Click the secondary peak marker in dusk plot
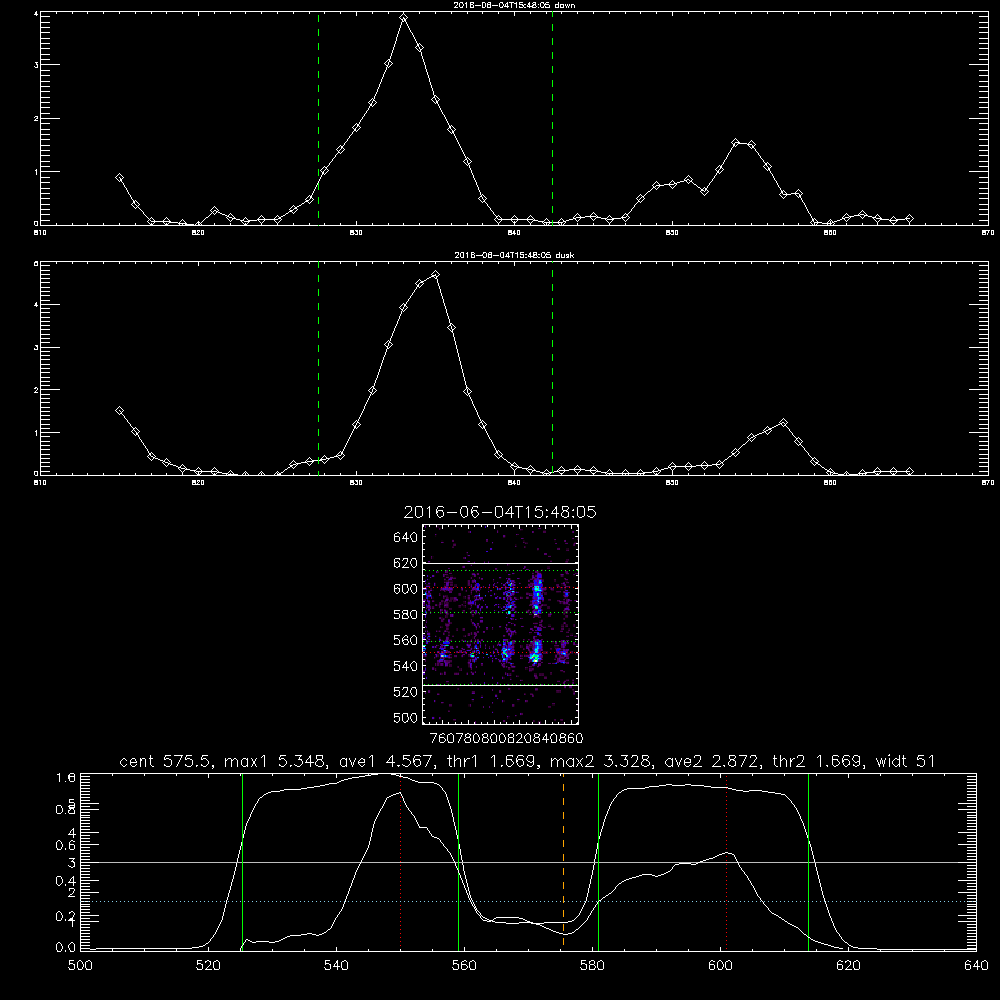The width and height of the screenshot is (1000, 1000). pyautogui.click(x=784, y=422)
